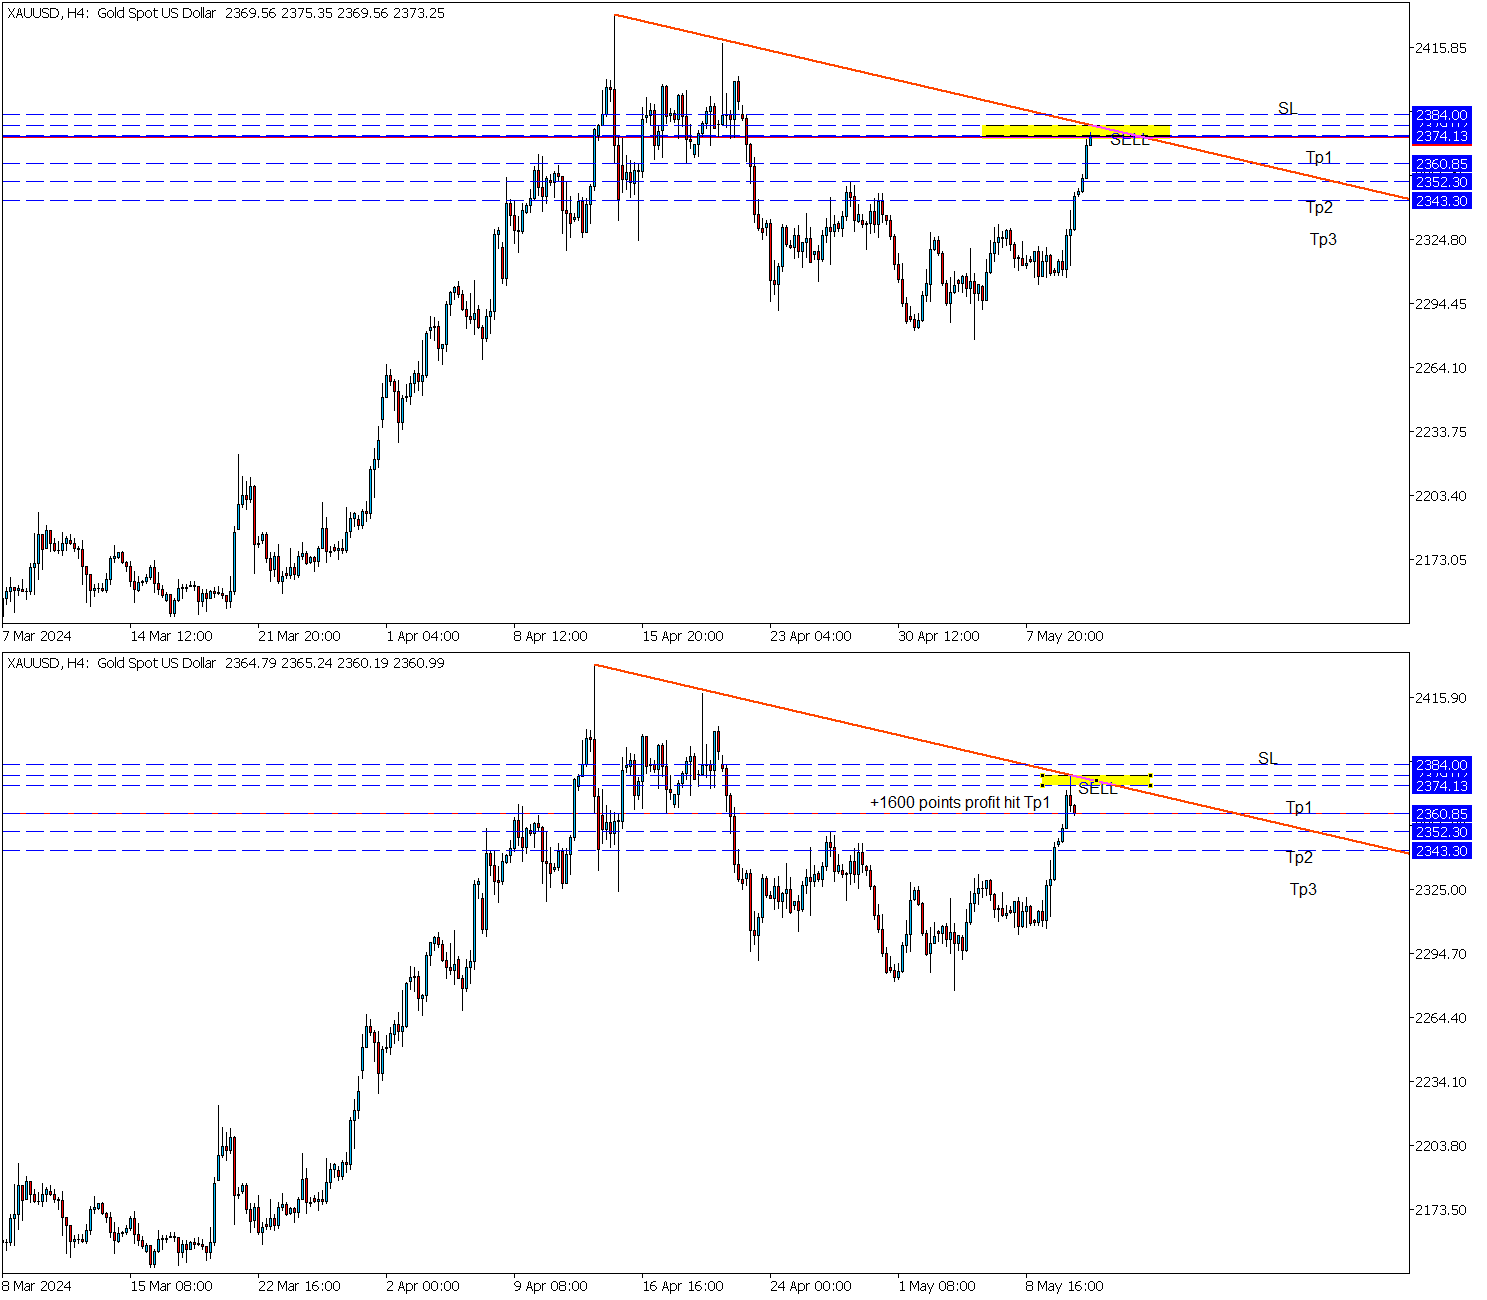Click the 2343.30 price tag in the upper chart

tap(1441, 201)
